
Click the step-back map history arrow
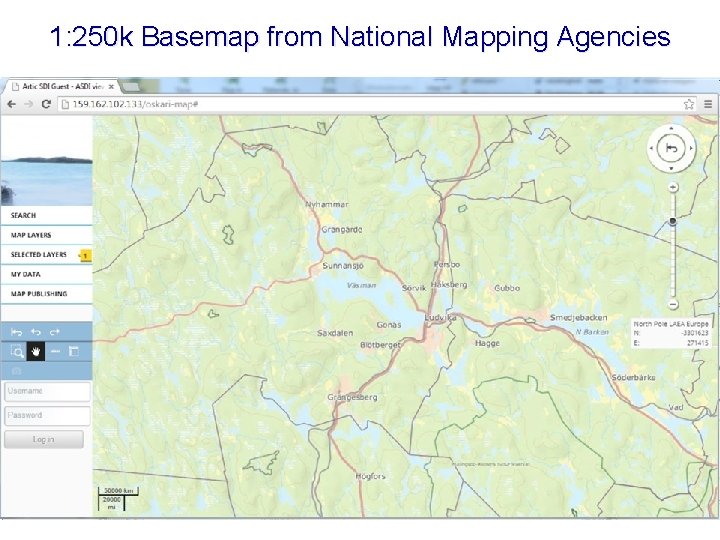click(x=36, y=332)
